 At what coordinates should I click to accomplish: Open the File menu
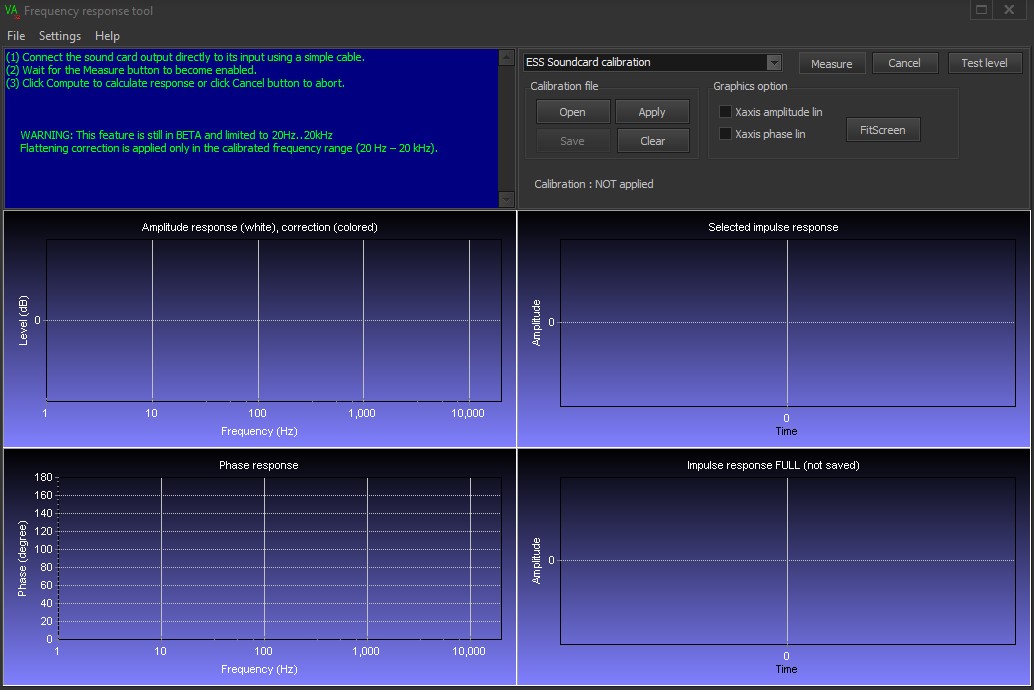point(16,36)
